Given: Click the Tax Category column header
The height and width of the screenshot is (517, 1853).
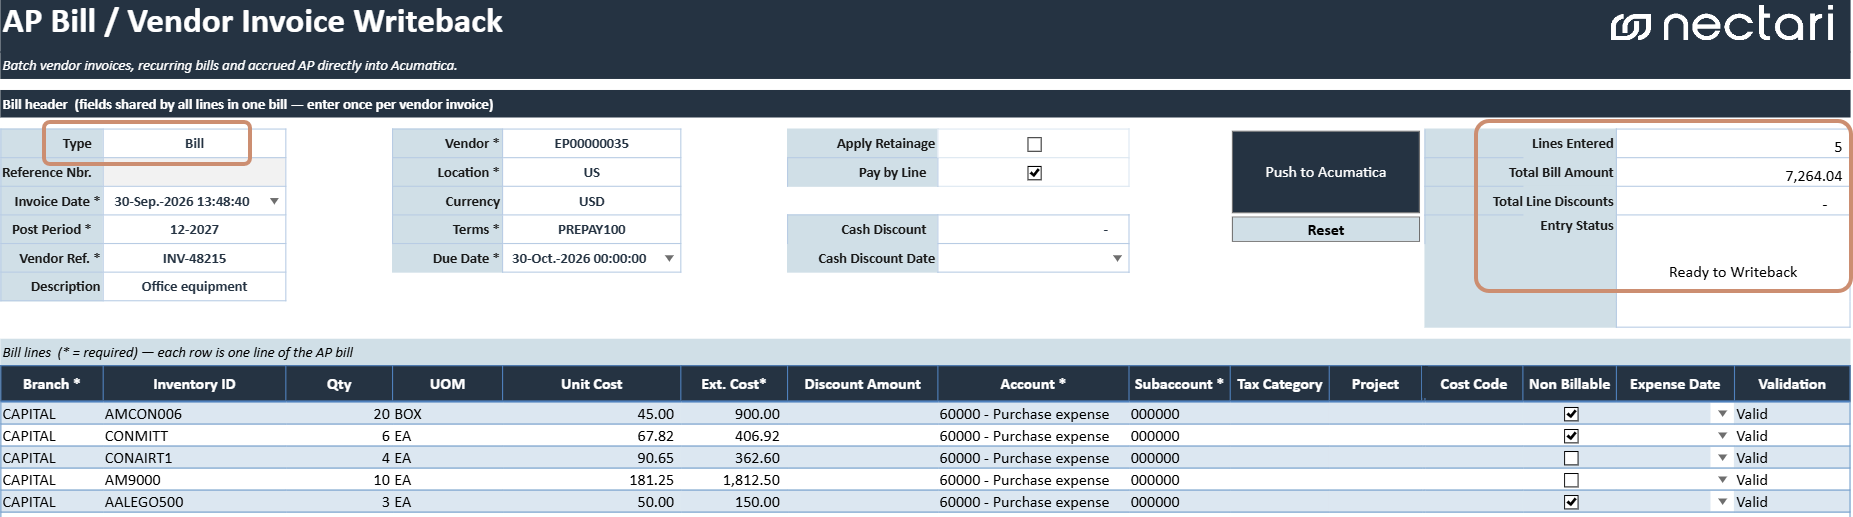Looking at the screenshot, I should point(1279,384).
